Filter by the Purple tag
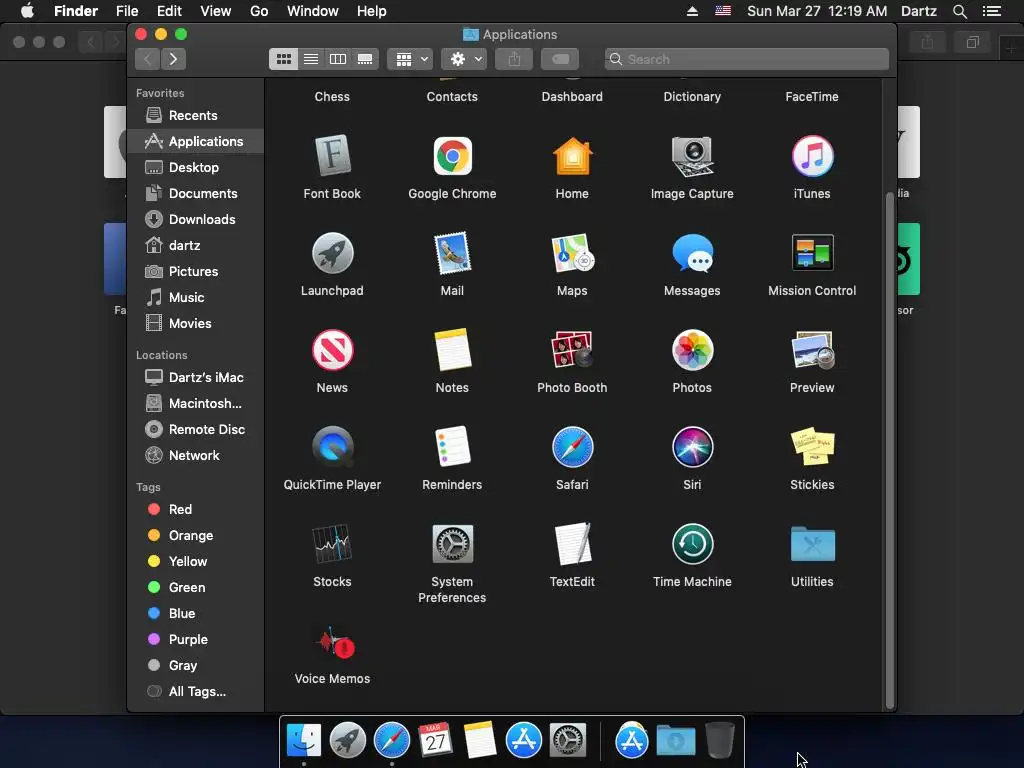This screenshot has height=768, width=1024. (195, 640)
